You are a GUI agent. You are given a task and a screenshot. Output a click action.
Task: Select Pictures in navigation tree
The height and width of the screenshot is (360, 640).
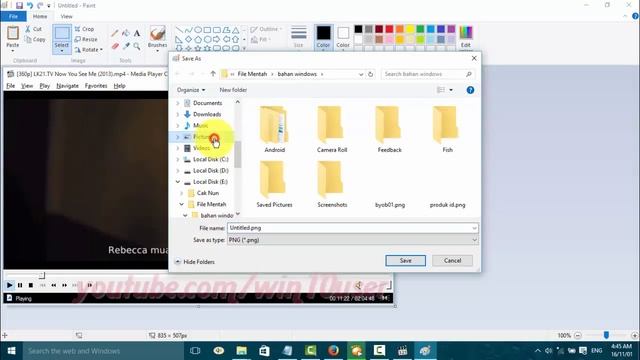pyautogui.click(x=203, y=137)
